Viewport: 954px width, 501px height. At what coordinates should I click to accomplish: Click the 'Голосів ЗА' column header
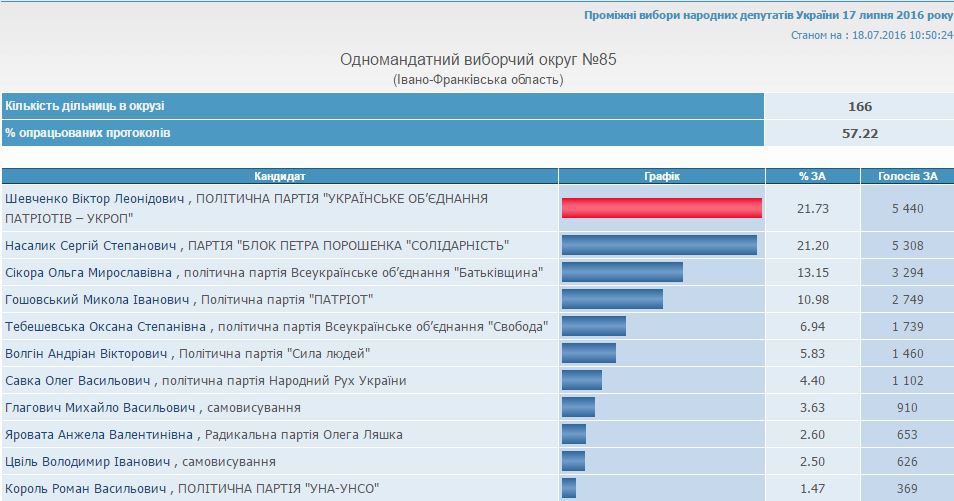pyautogui.click(x=907, y=176)
